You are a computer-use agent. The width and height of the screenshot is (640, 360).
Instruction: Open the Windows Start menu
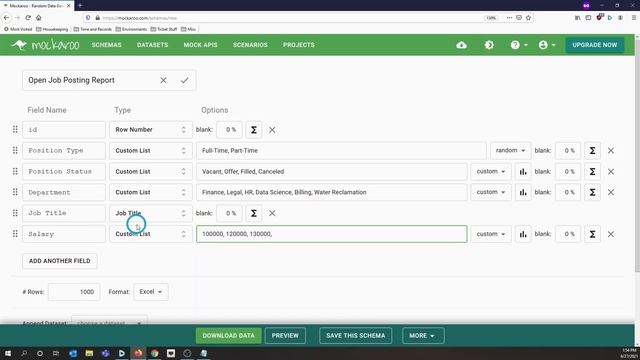click(x=8, y=353)
